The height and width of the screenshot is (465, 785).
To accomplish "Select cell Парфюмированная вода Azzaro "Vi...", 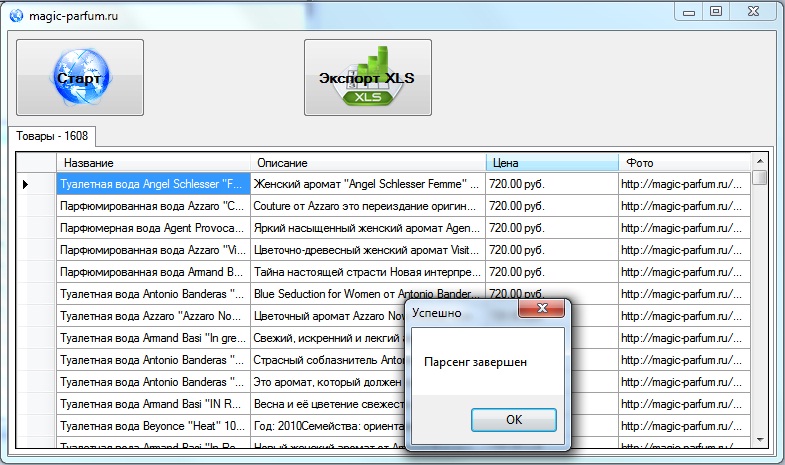I will (153, 250).
